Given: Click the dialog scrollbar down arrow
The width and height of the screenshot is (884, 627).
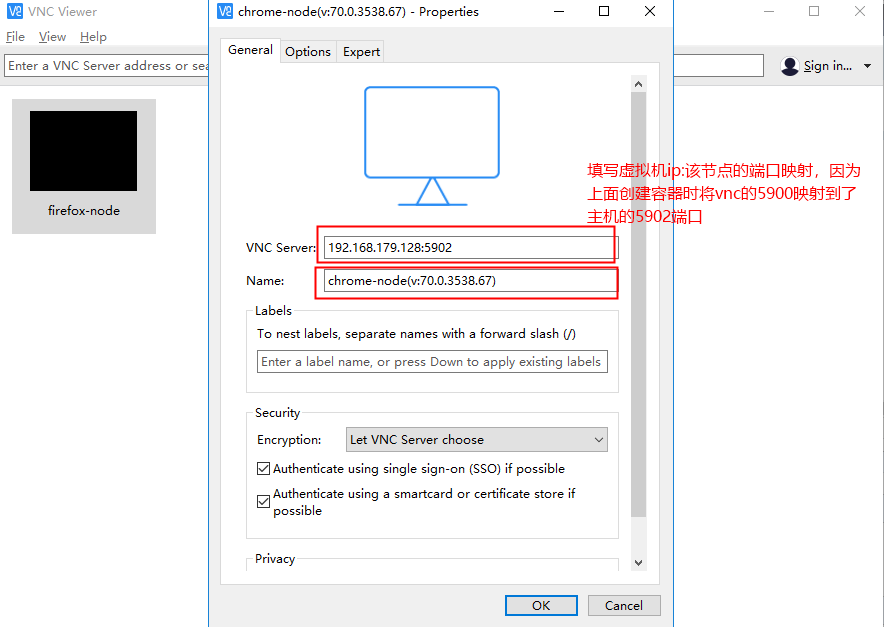Looking at the screenshot, I should [638, 562].
